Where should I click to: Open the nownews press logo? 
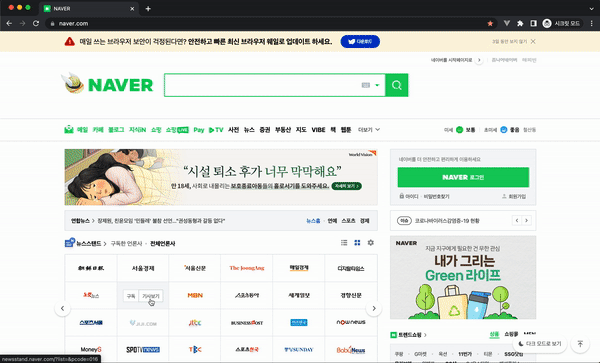[351, 322]
